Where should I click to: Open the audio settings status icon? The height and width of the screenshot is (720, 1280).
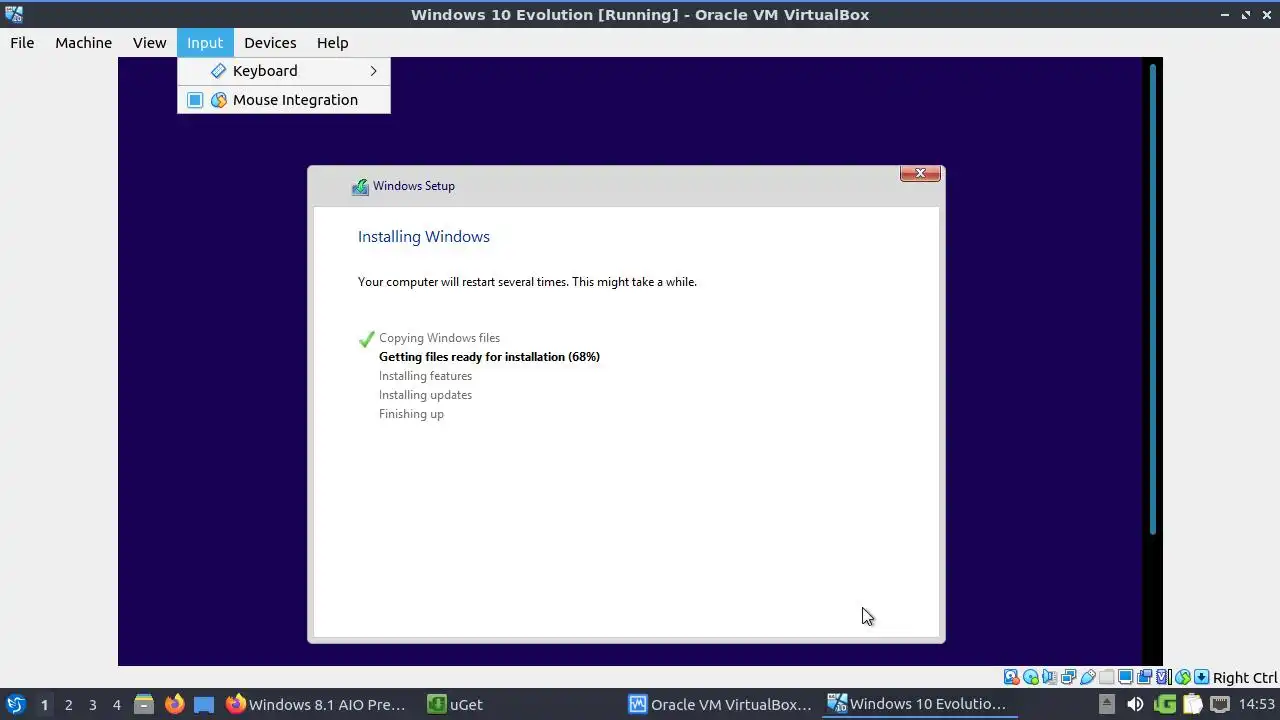pyautogui.click(x=1049, y=677)
